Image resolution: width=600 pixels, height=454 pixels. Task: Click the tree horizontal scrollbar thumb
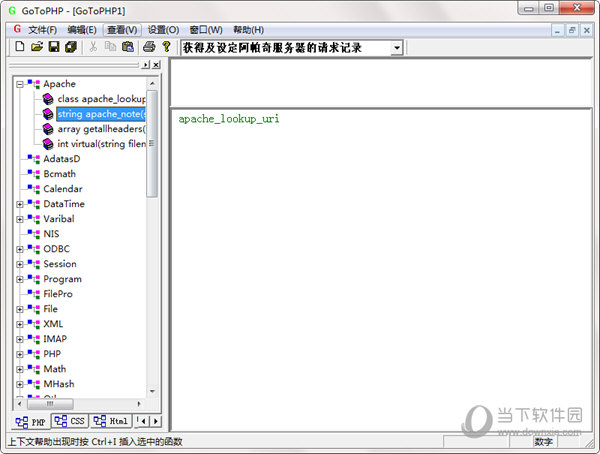50,404
